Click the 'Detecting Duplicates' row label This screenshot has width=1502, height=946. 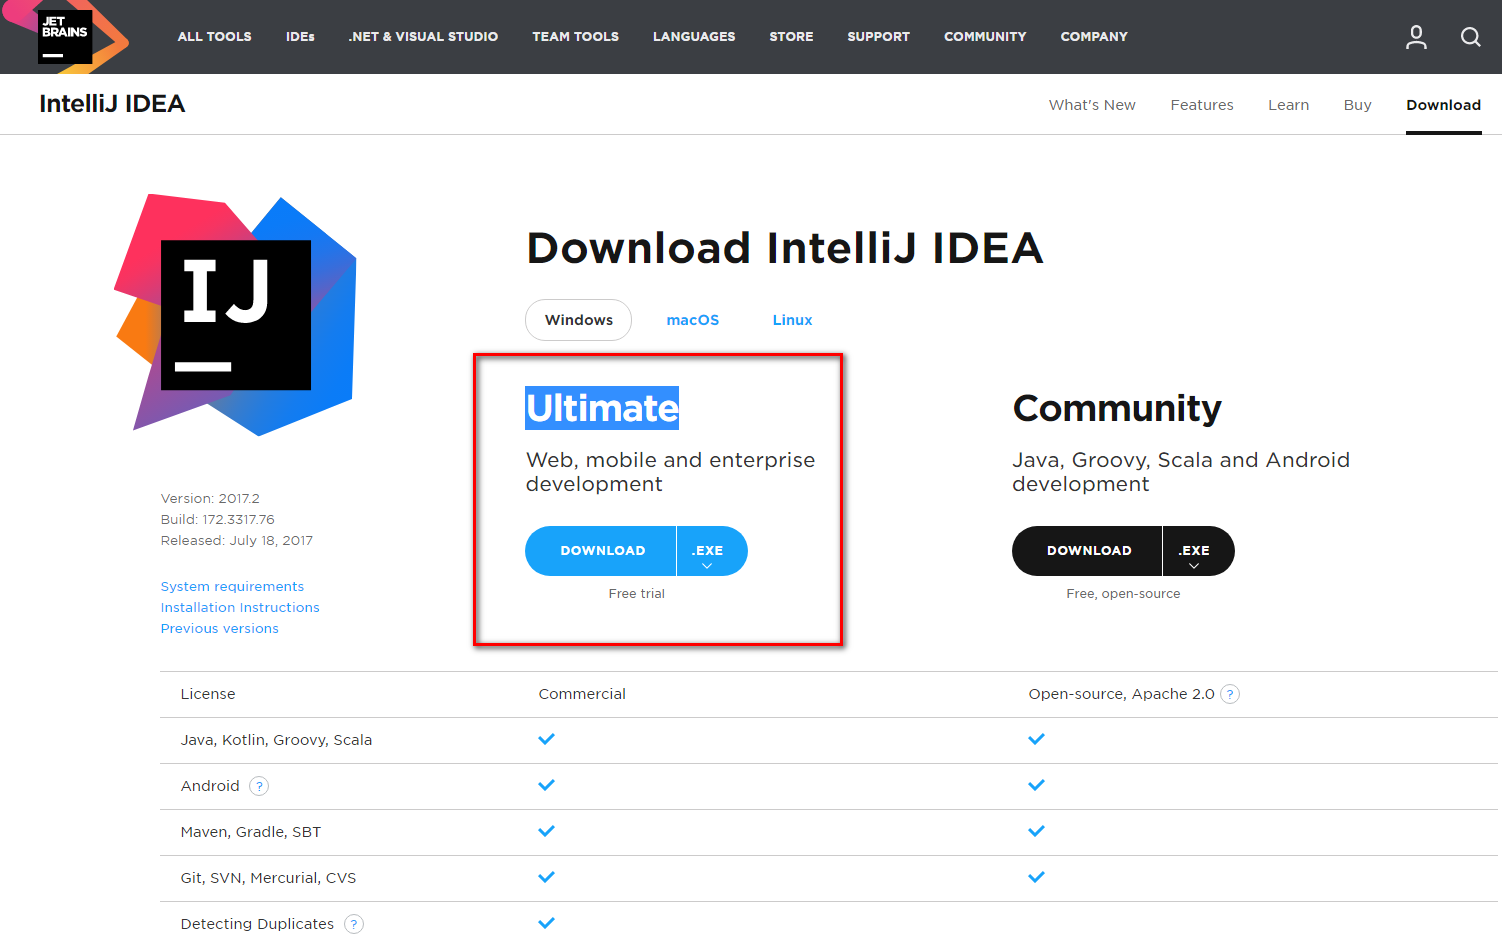tap(257, 924)
